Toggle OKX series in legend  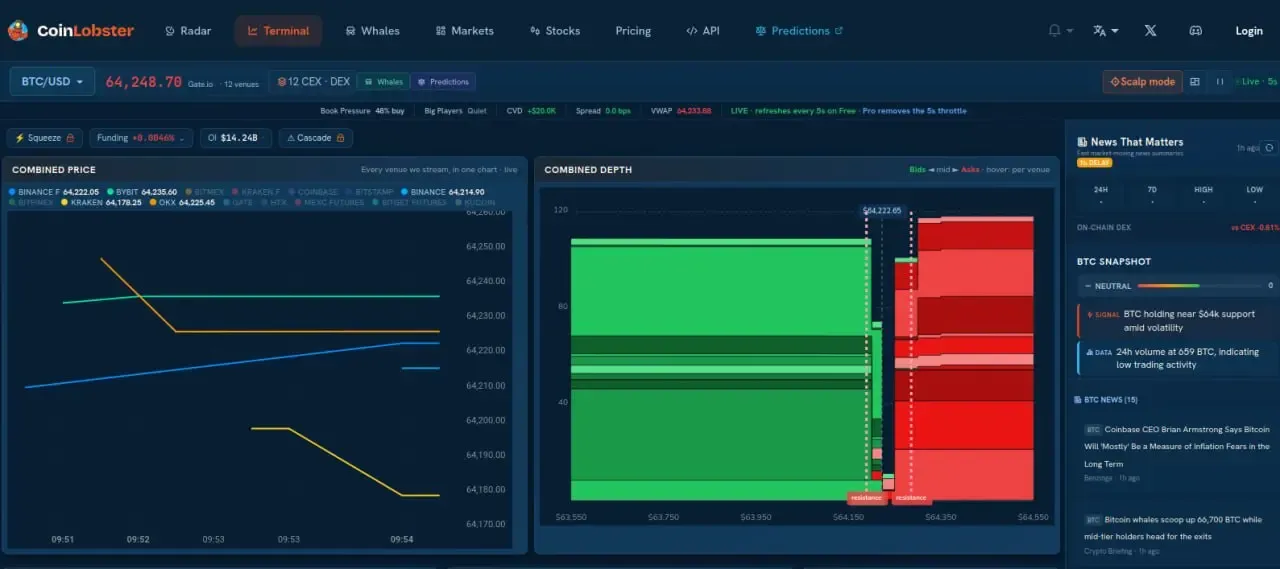182,202
